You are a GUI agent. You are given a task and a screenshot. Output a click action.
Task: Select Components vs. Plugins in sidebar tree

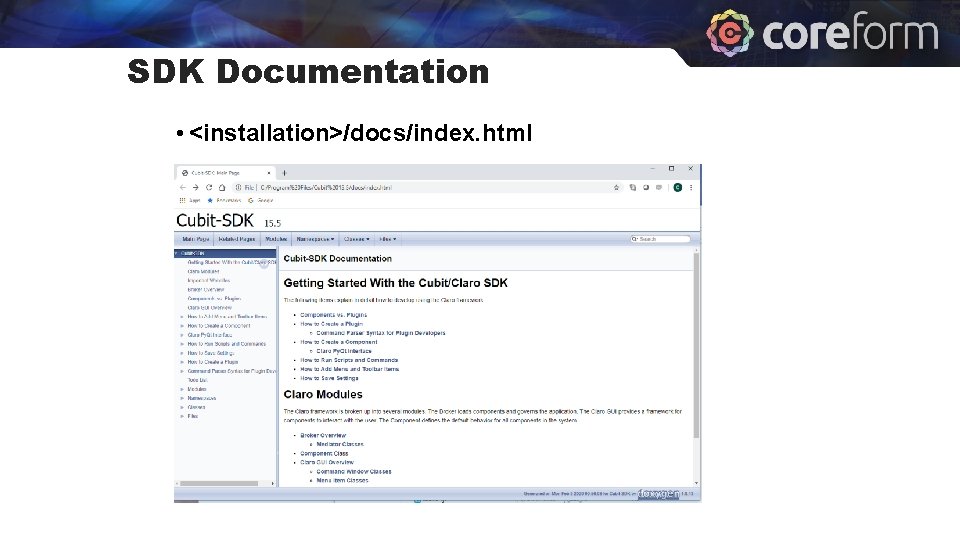[x=214, y=299]
